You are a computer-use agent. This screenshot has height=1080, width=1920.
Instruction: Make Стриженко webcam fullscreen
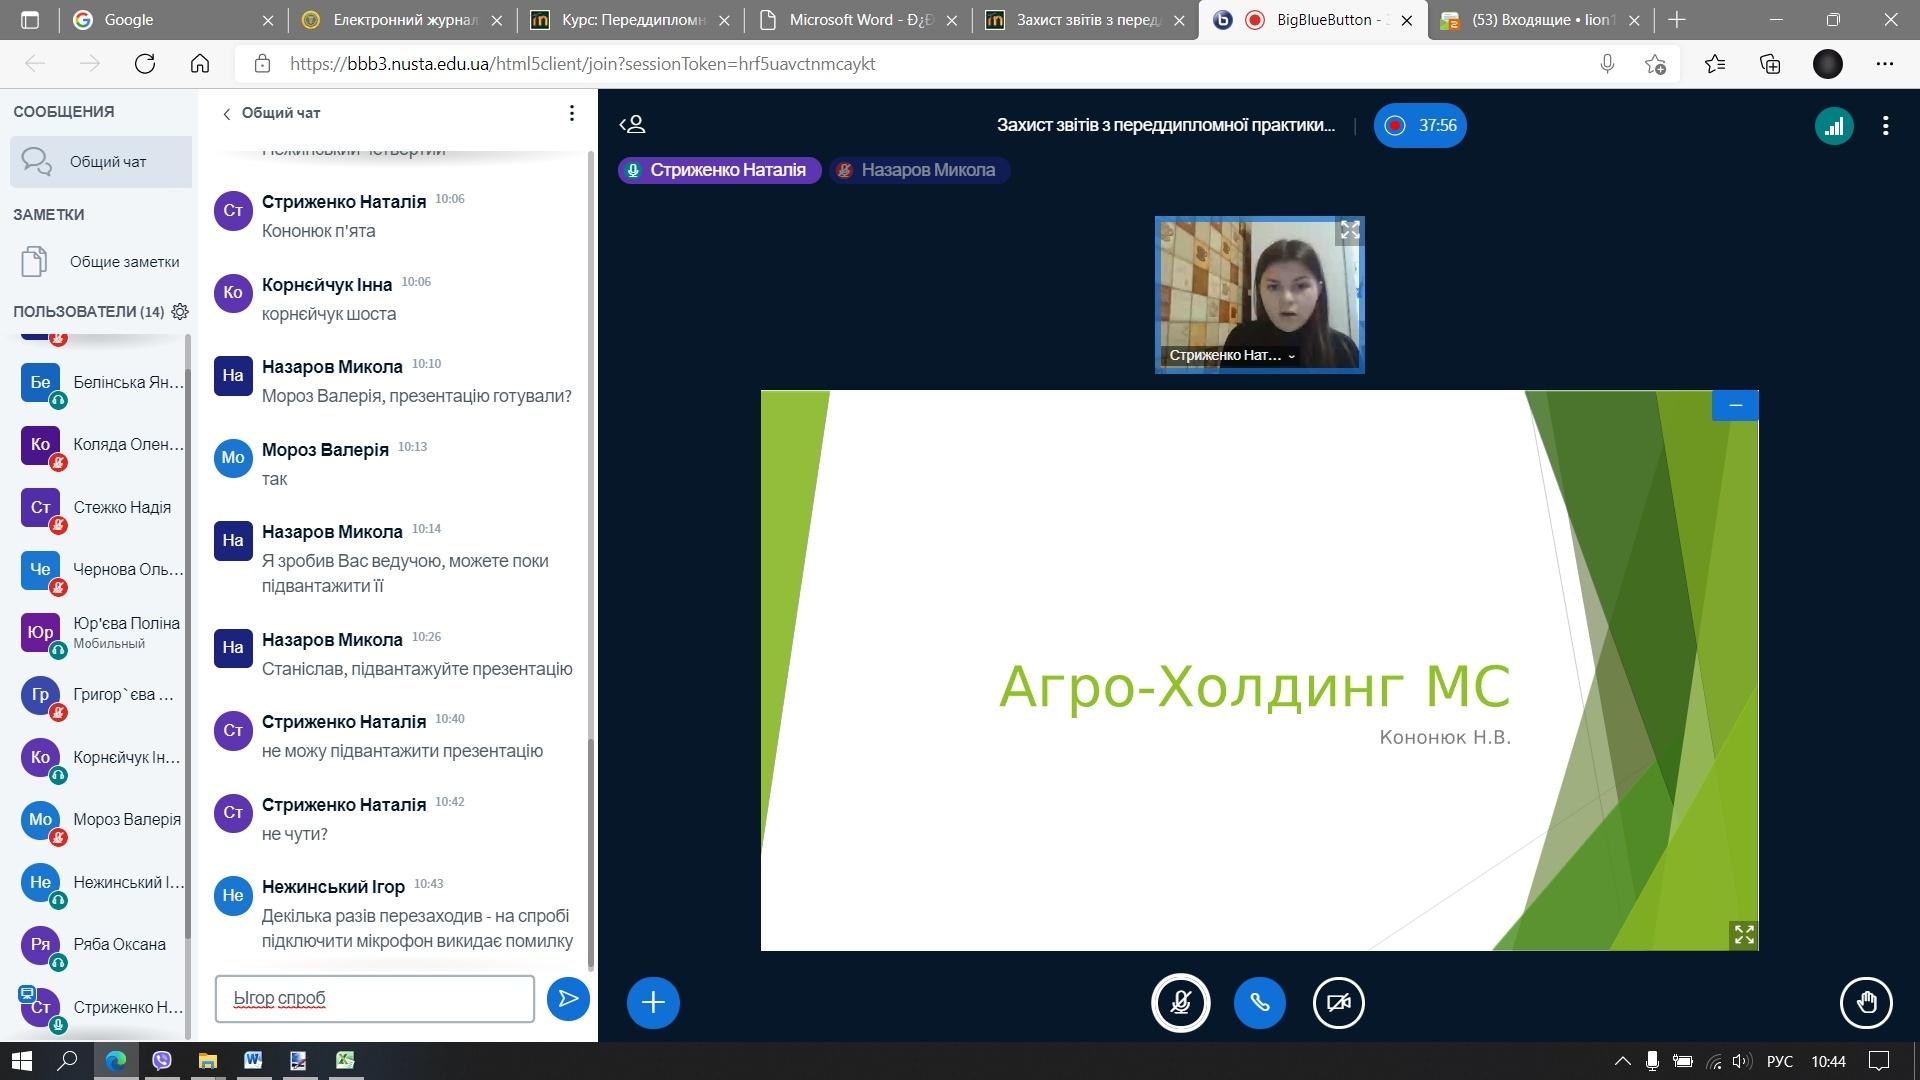(x=1350, y=231)
